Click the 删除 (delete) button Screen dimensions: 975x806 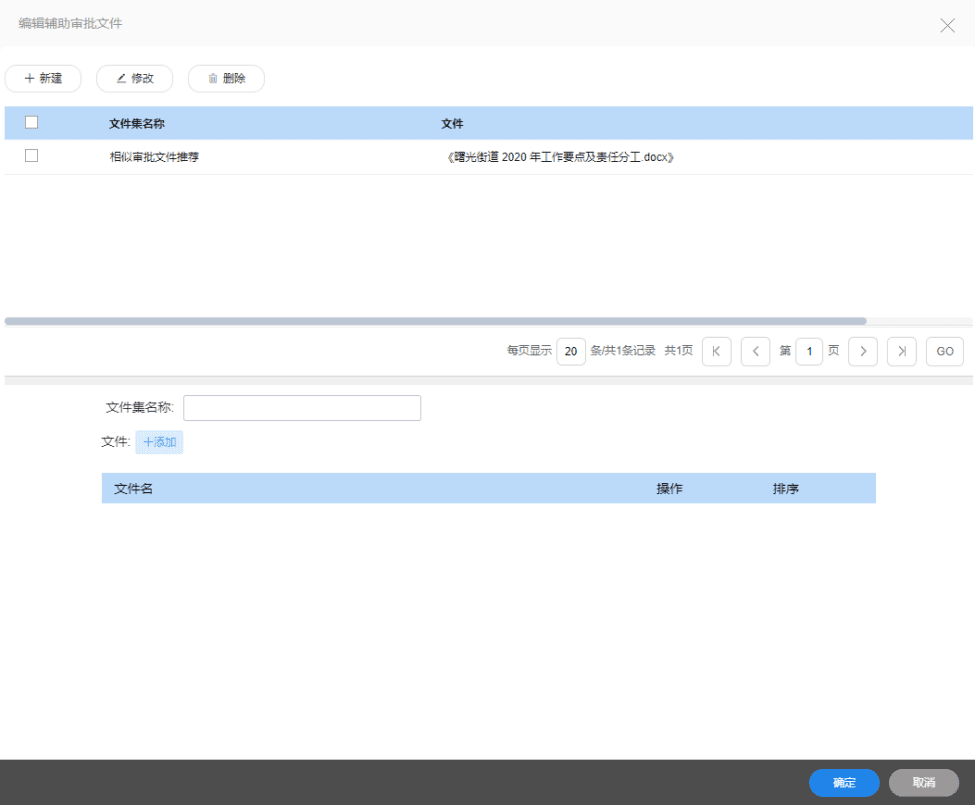[x=226, y=78]
